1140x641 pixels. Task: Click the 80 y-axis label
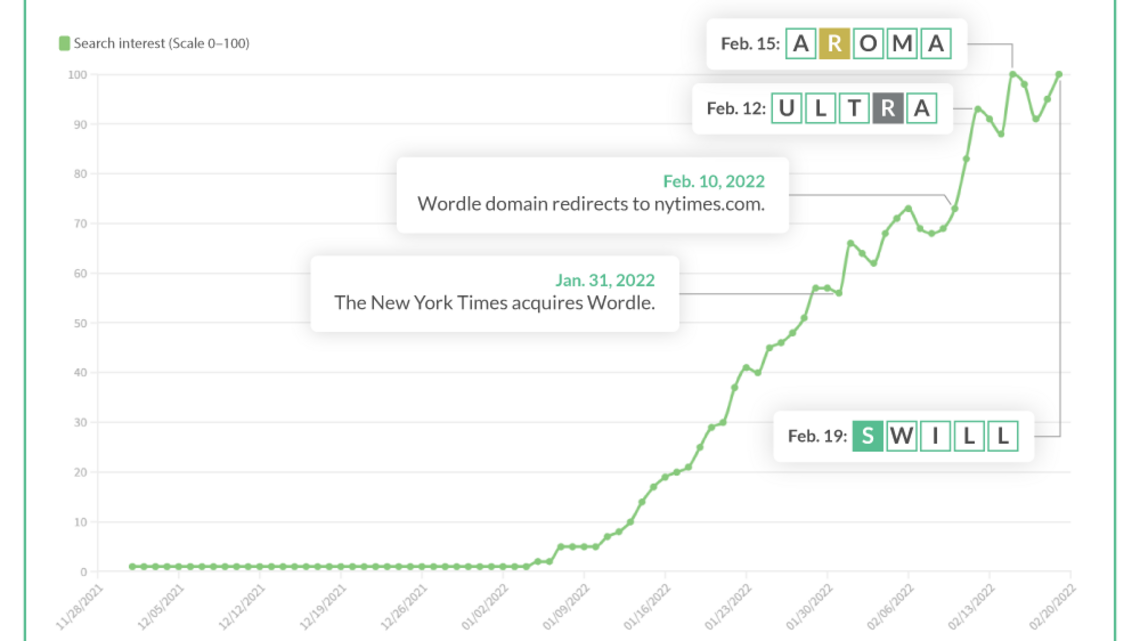(80, 174)
